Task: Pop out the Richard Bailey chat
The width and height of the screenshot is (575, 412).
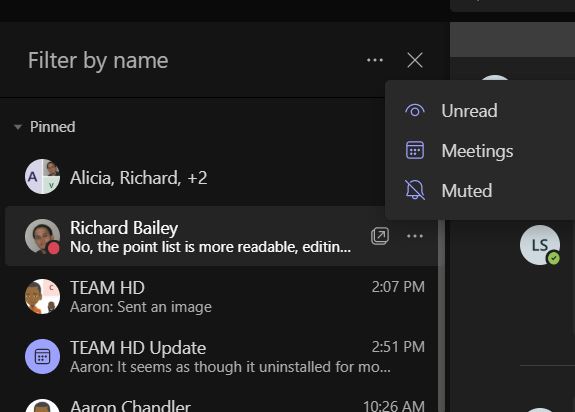Action: [x=380, y=236]
